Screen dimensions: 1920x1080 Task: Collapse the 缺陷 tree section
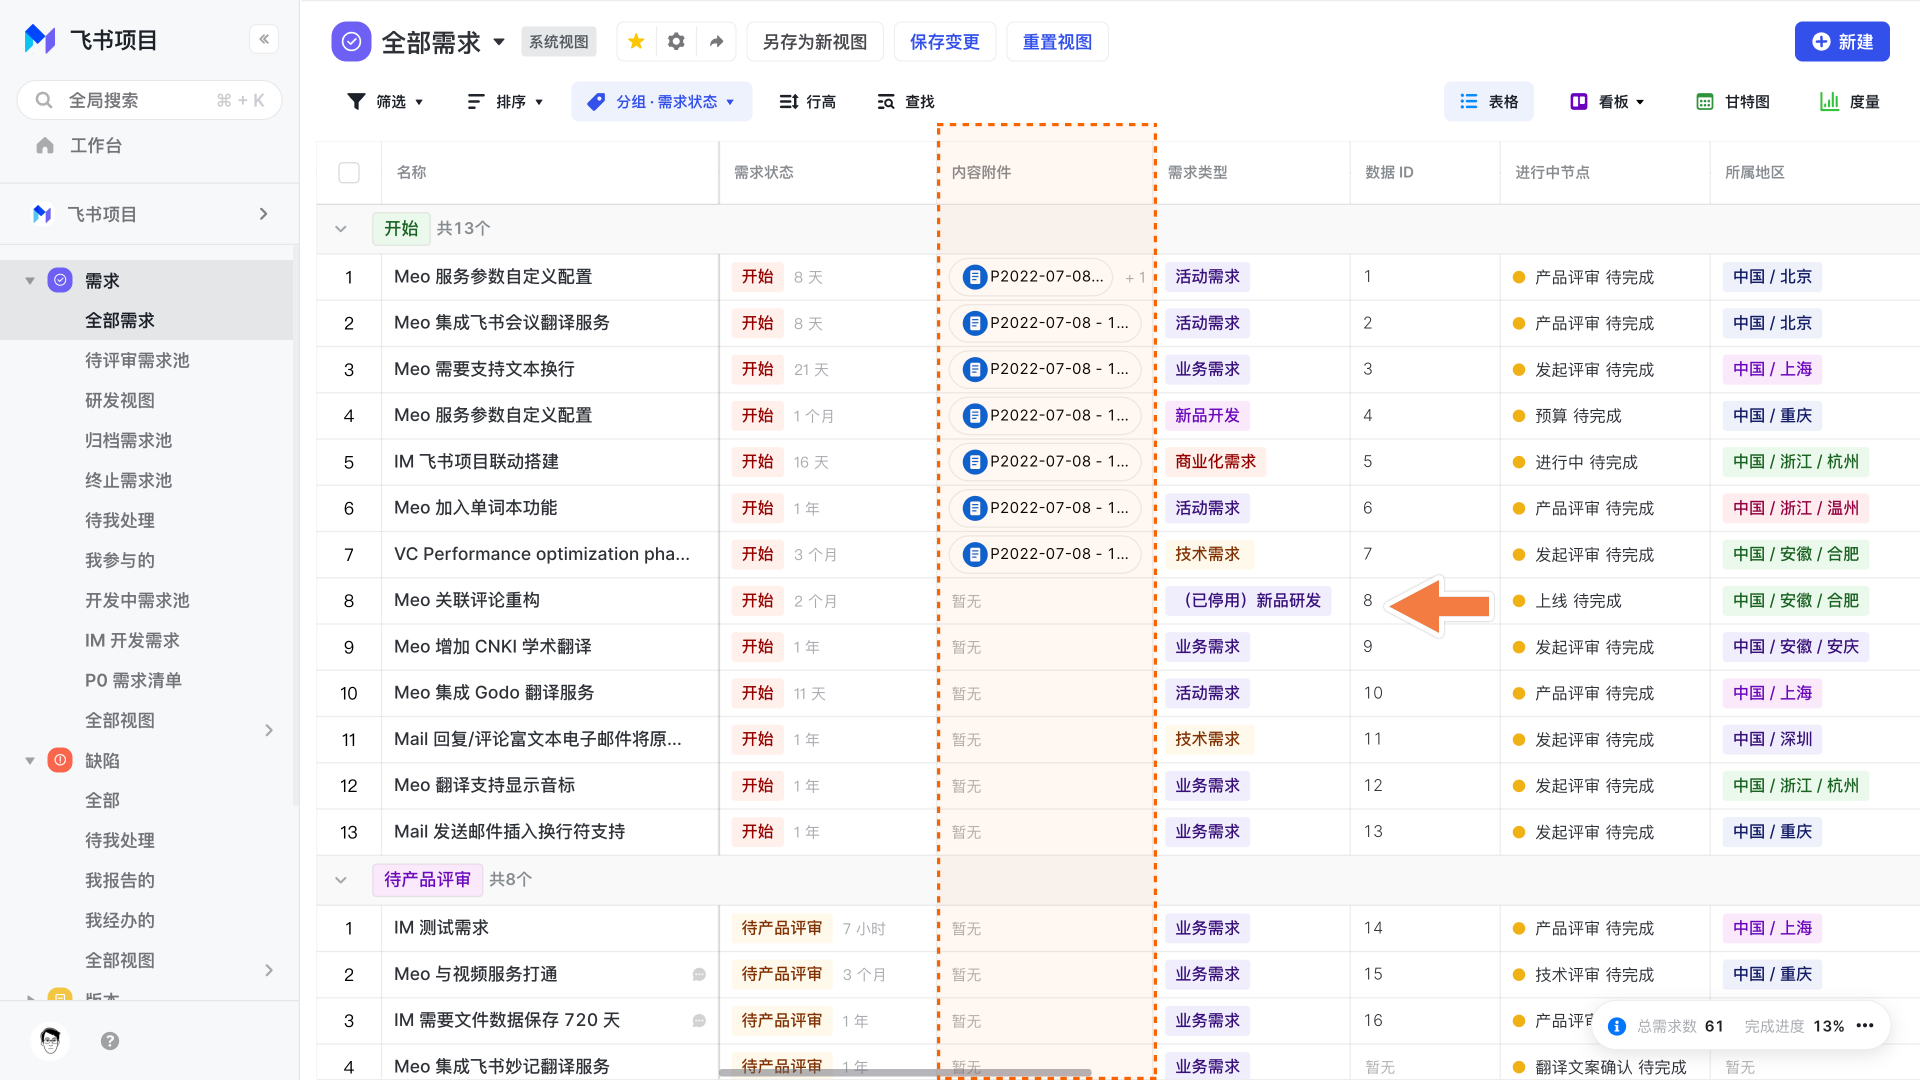pos(30,761)
